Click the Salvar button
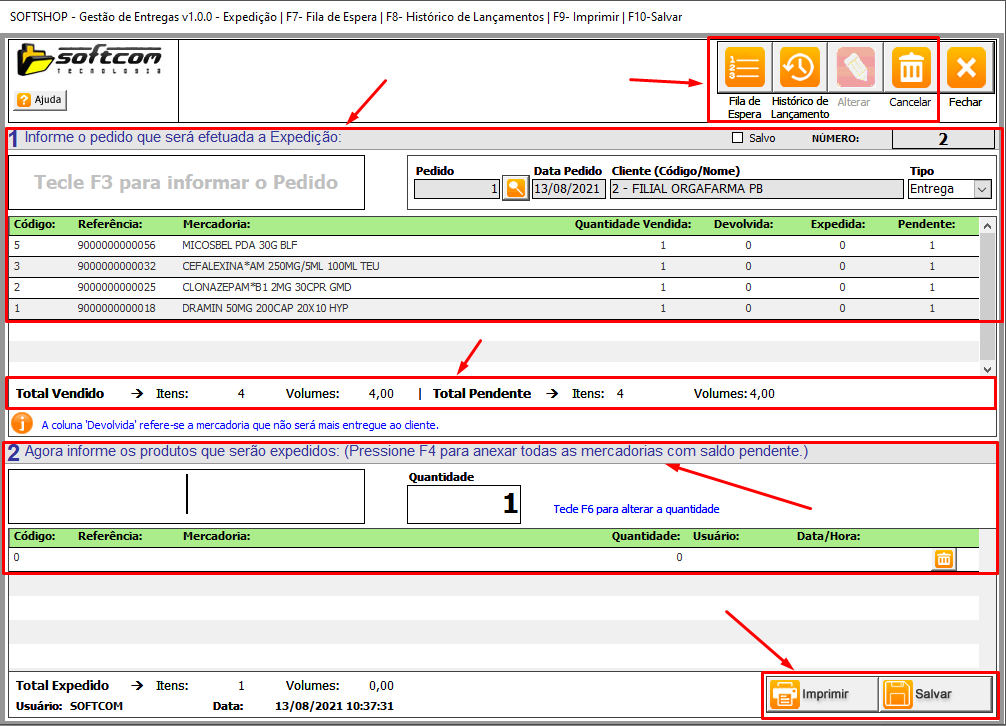This screenshot has height=726, width=1006. pyautogui.click(x=935, y=694)
